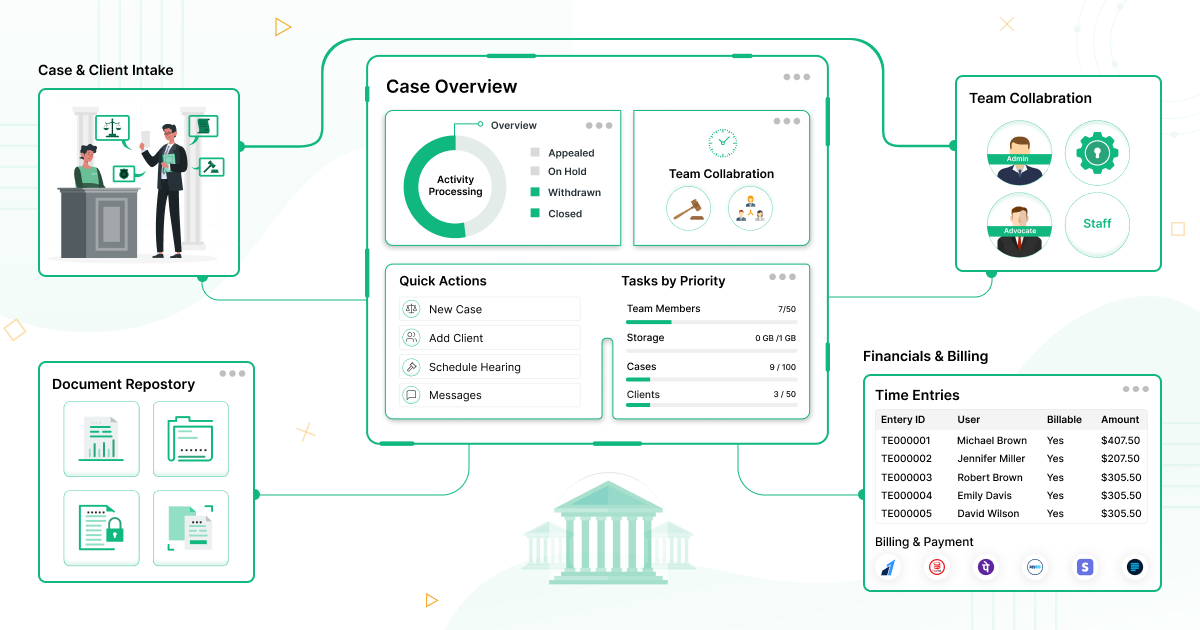
Task: Toggle the Appealed legend item
Action: (562, 153)
